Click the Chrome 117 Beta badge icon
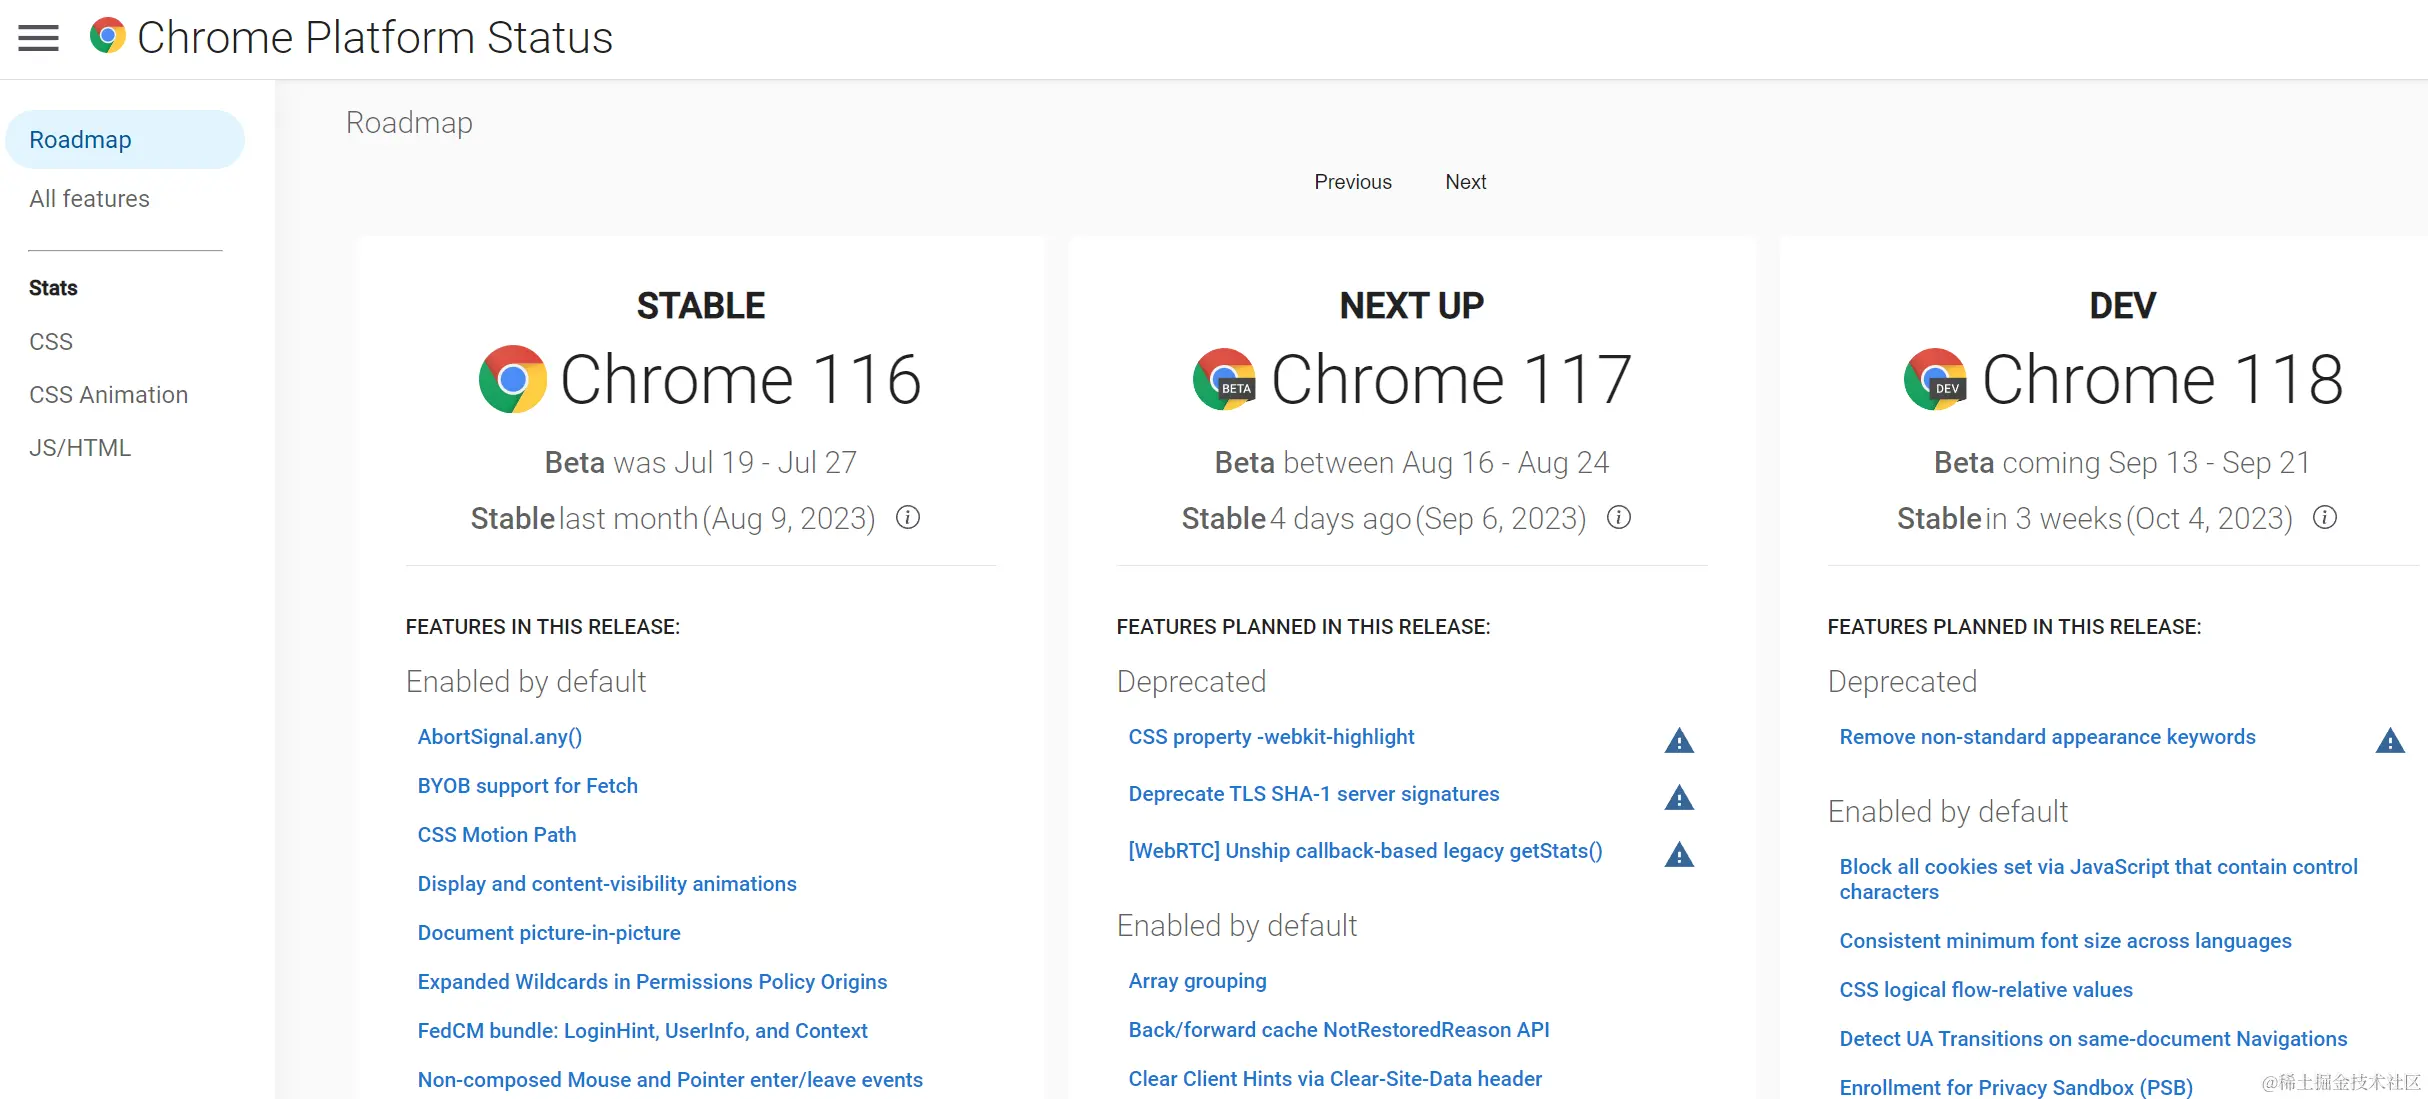The width and height of the screenshot is (2428, 1099). [x=1223, y=379]
